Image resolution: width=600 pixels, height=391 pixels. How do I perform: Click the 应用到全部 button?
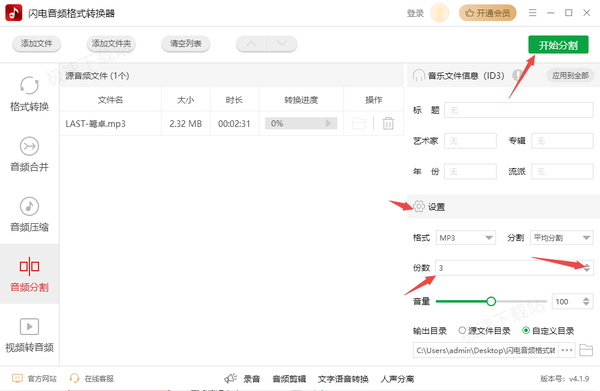tap(570, 75)
